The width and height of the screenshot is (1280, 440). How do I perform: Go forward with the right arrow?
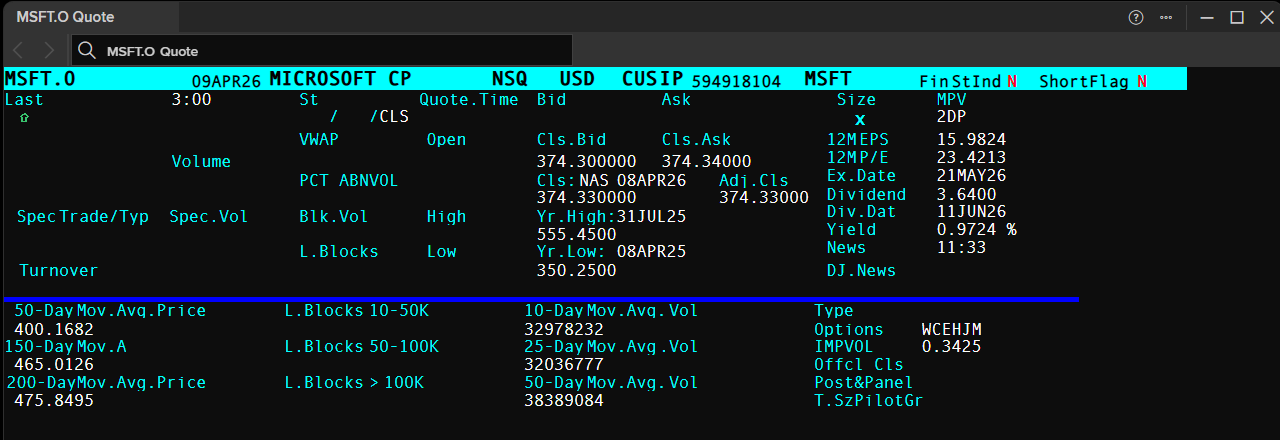(x=49, y=50)
